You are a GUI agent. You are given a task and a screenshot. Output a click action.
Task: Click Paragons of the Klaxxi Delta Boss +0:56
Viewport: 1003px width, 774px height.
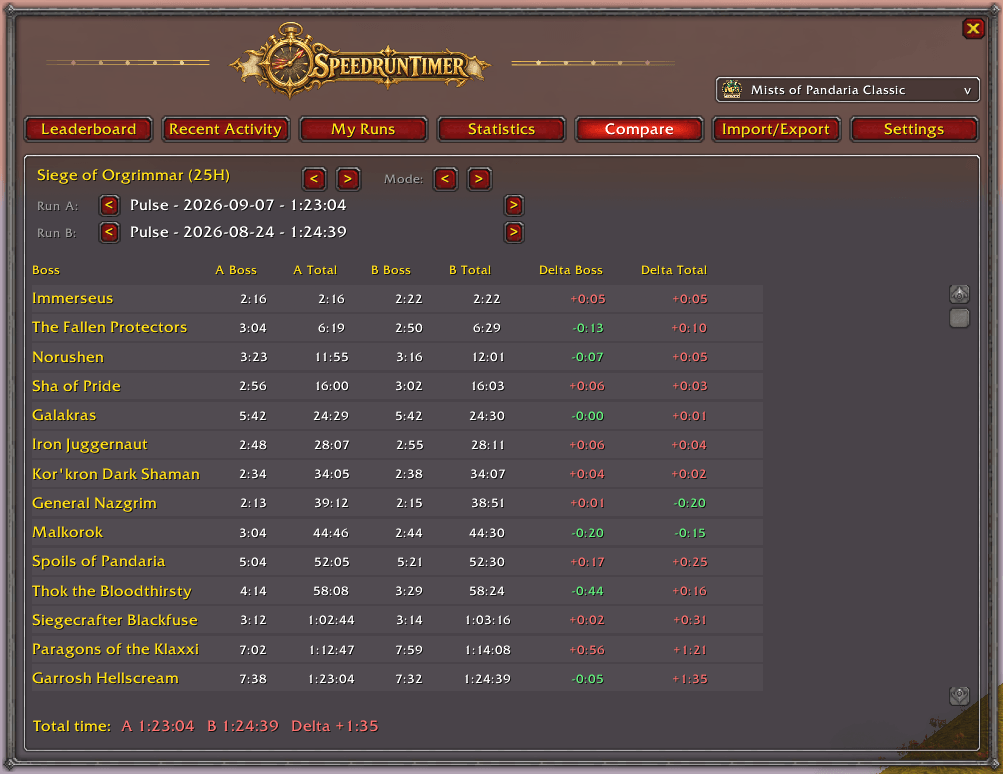(x=587, y=650)
